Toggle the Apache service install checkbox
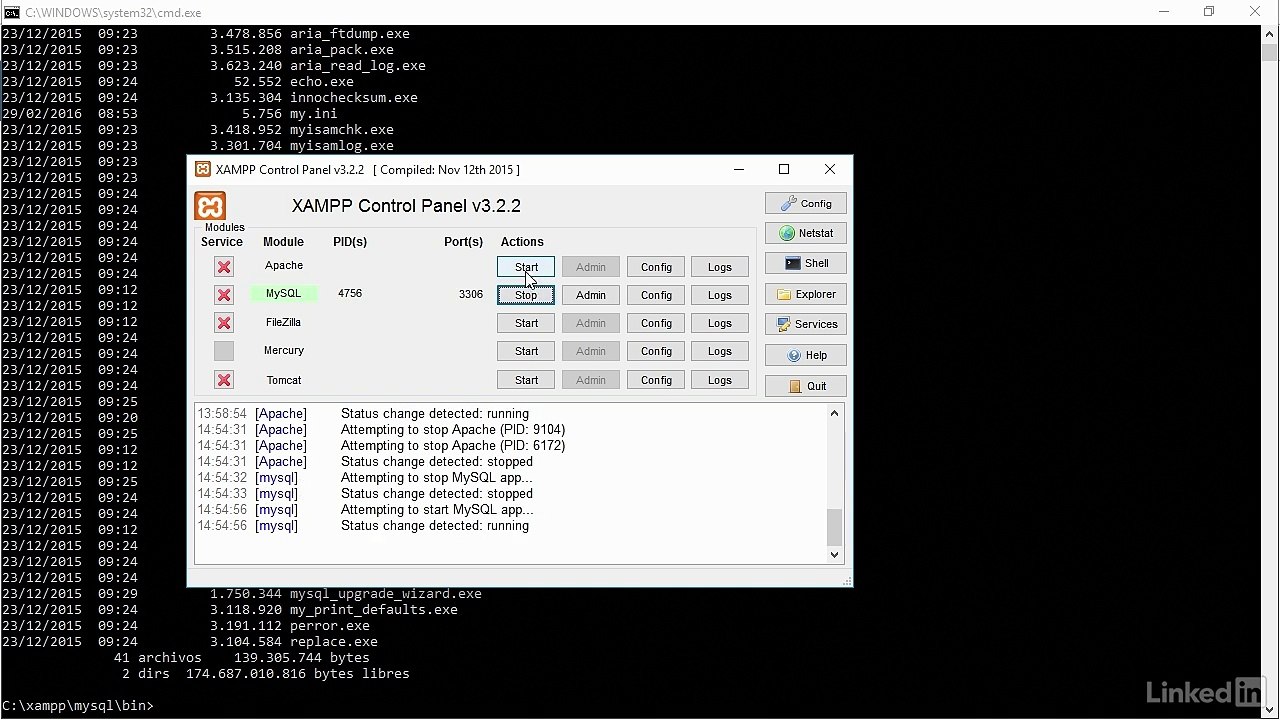This screenshot has width=1280, height=720. coord(224,267)
